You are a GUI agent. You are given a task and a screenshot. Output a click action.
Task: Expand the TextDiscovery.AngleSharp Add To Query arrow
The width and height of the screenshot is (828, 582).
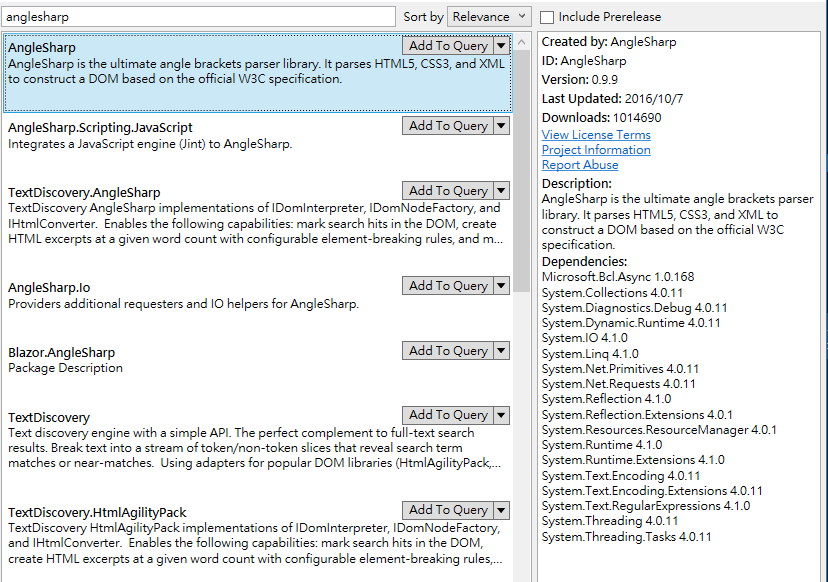(501, 190)
